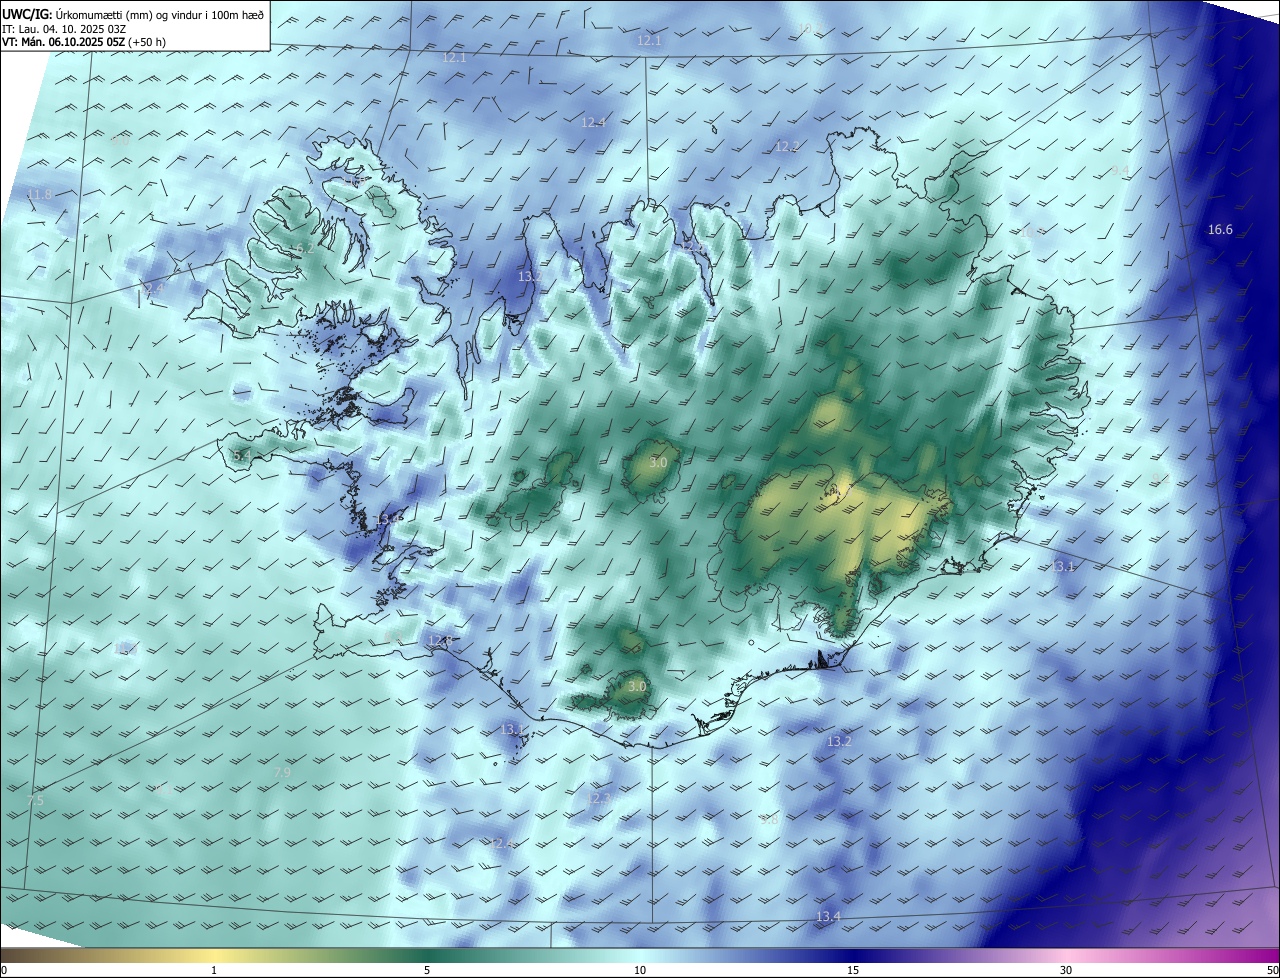Click the 13.2 value south of Vatnajökull coast

coord(839,742)
